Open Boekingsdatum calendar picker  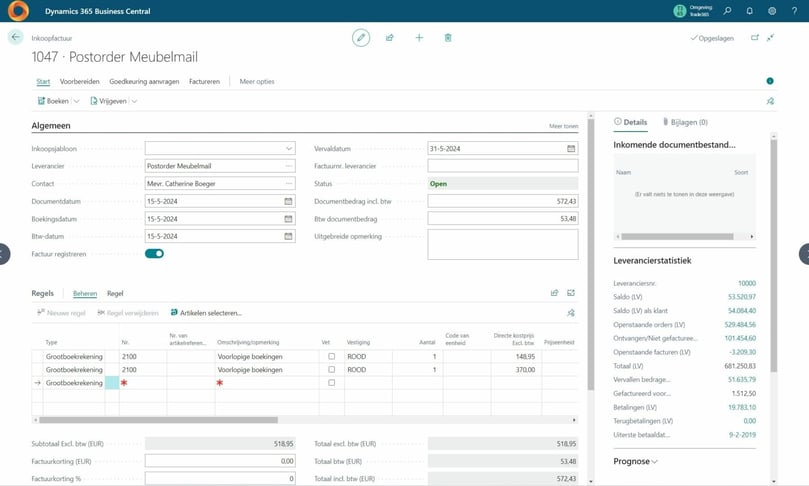(288, 219)
